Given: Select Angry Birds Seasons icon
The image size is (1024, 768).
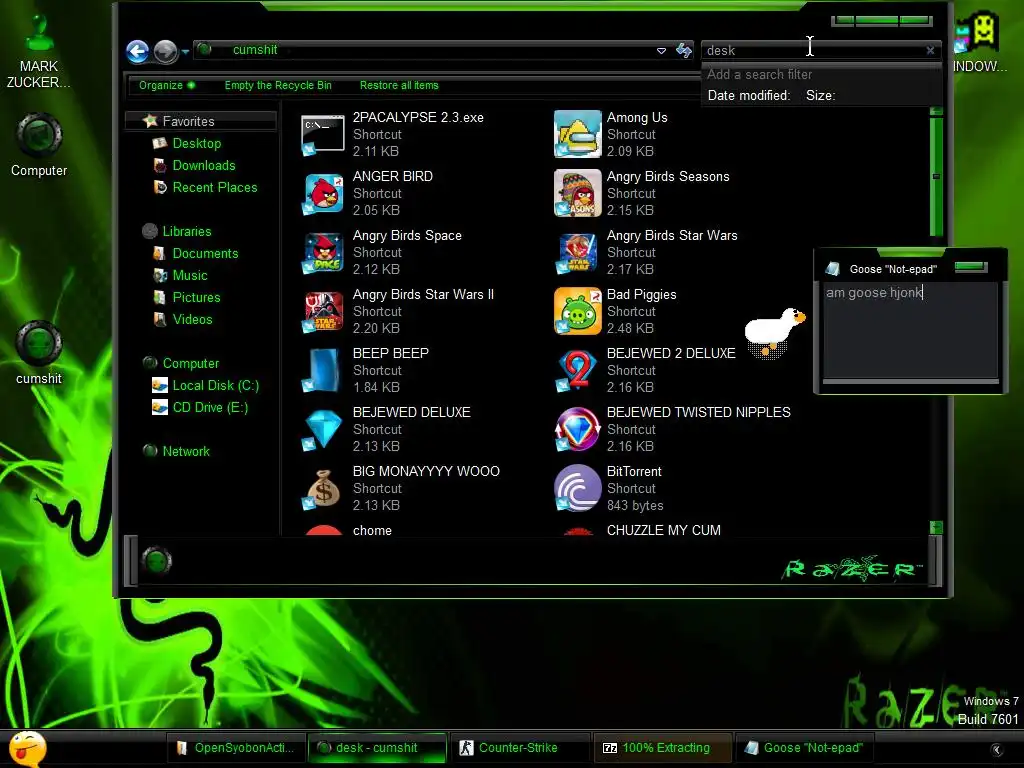Looking at the screenshot, I should (x=577, y=193).
